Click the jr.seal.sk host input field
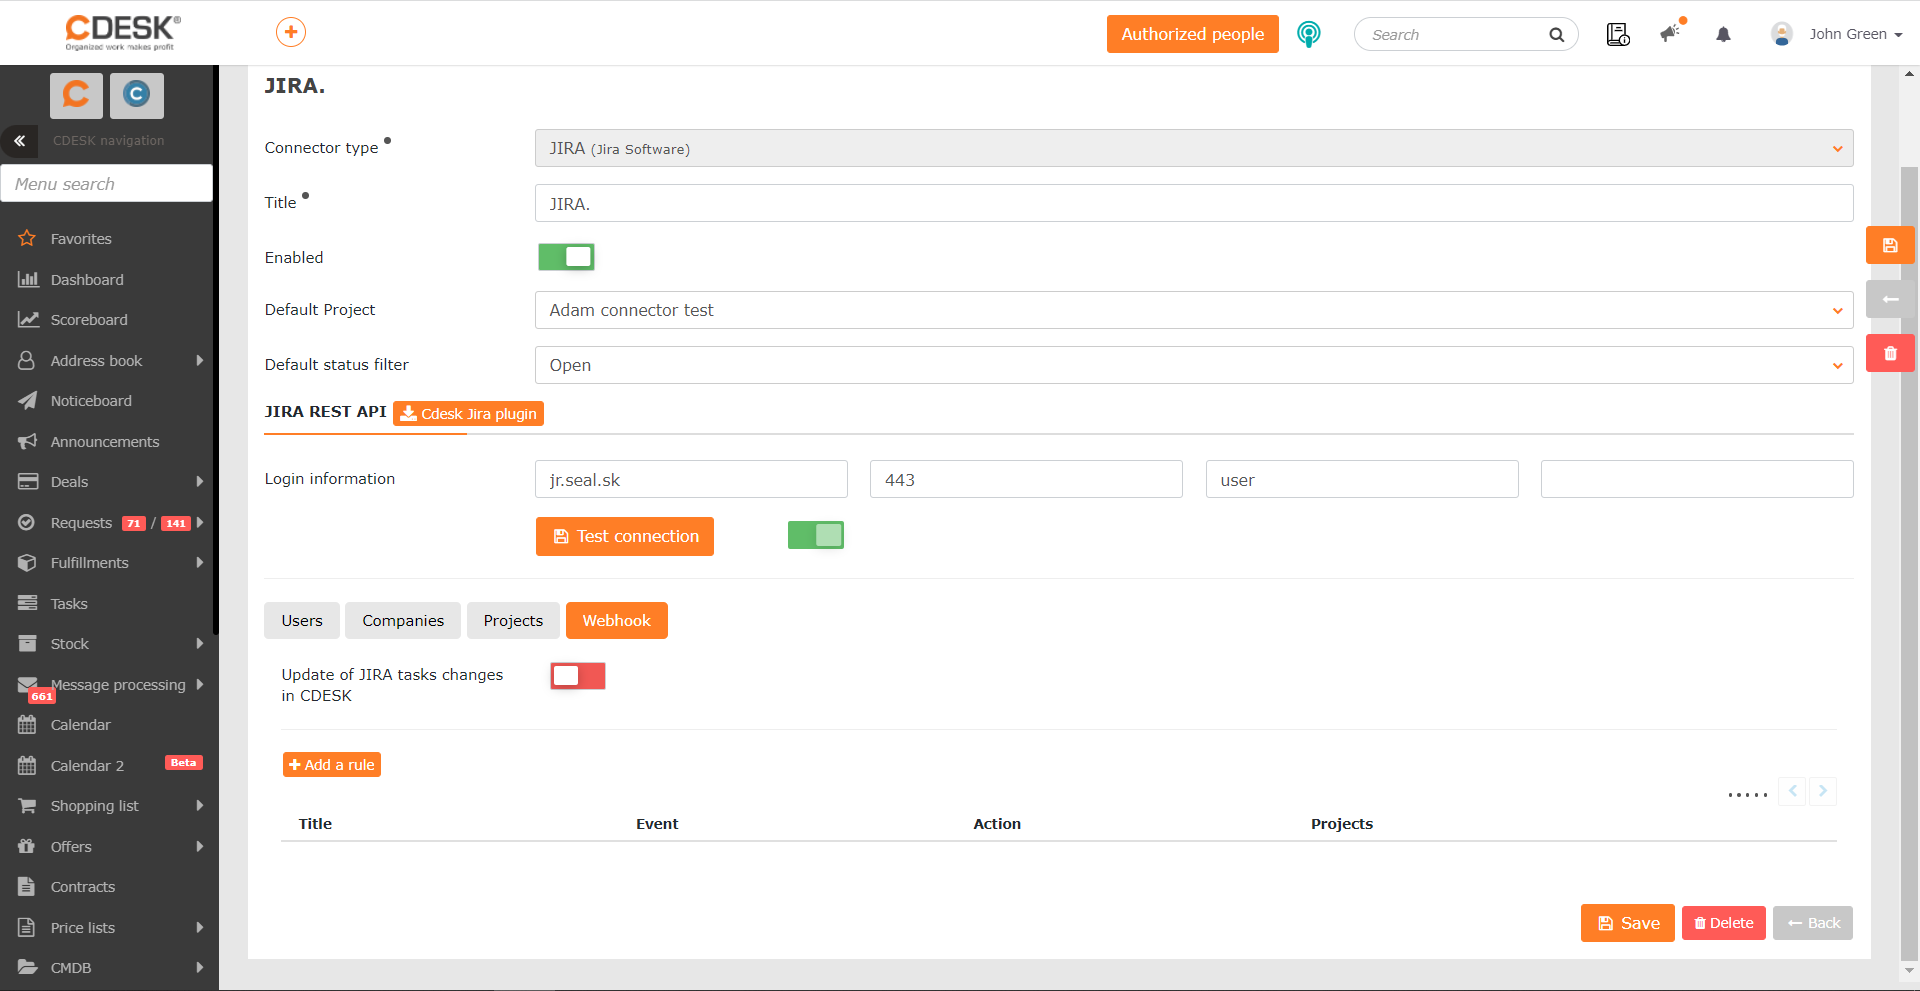Screen dimensions: 1920x991 [x=691, y=479]
